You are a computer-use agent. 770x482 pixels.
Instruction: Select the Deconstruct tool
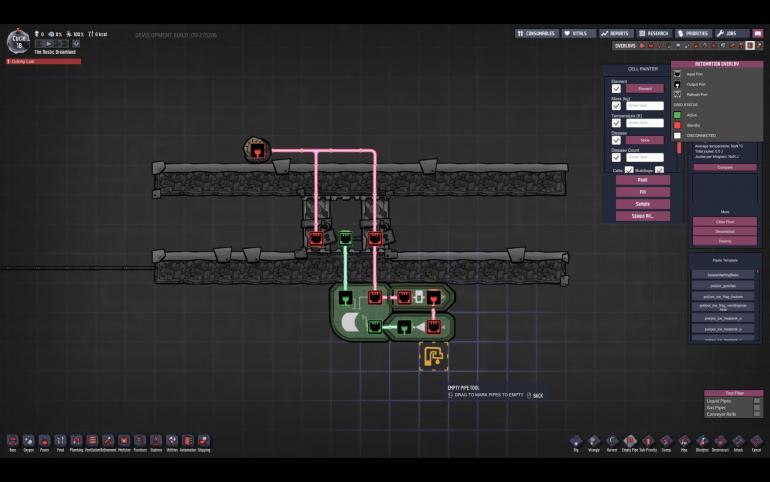tap(720, 441)
